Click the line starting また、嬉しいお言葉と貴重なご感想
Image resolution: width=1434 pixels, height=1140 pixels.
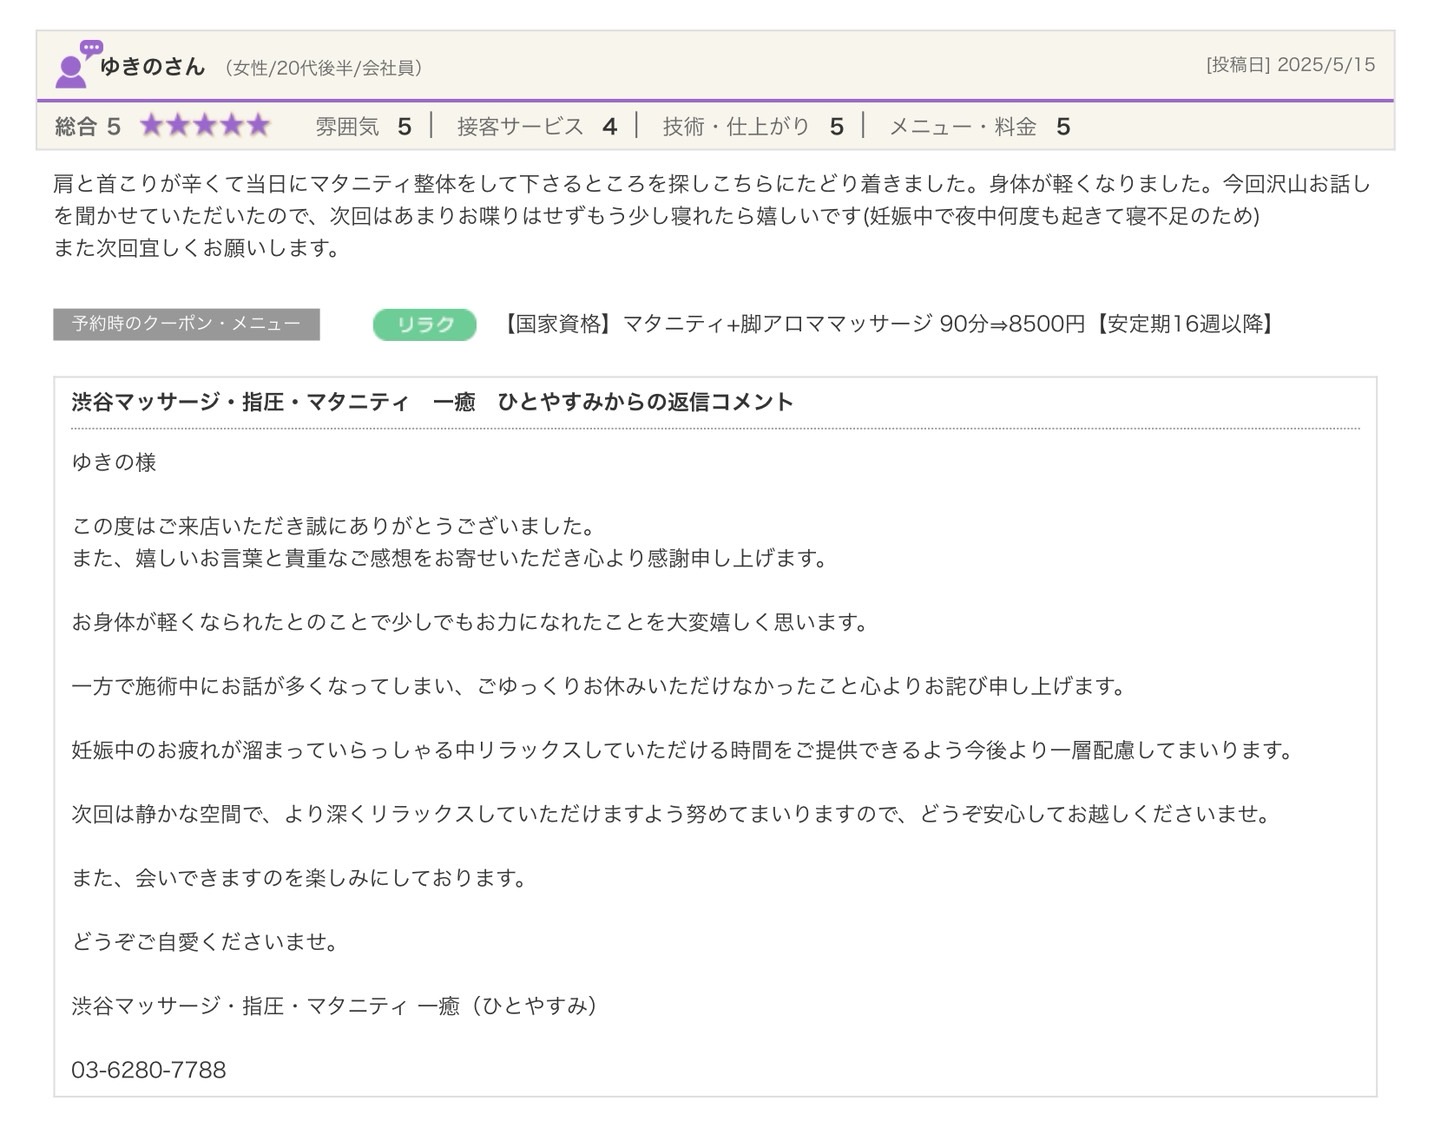(x=450, y=558)
